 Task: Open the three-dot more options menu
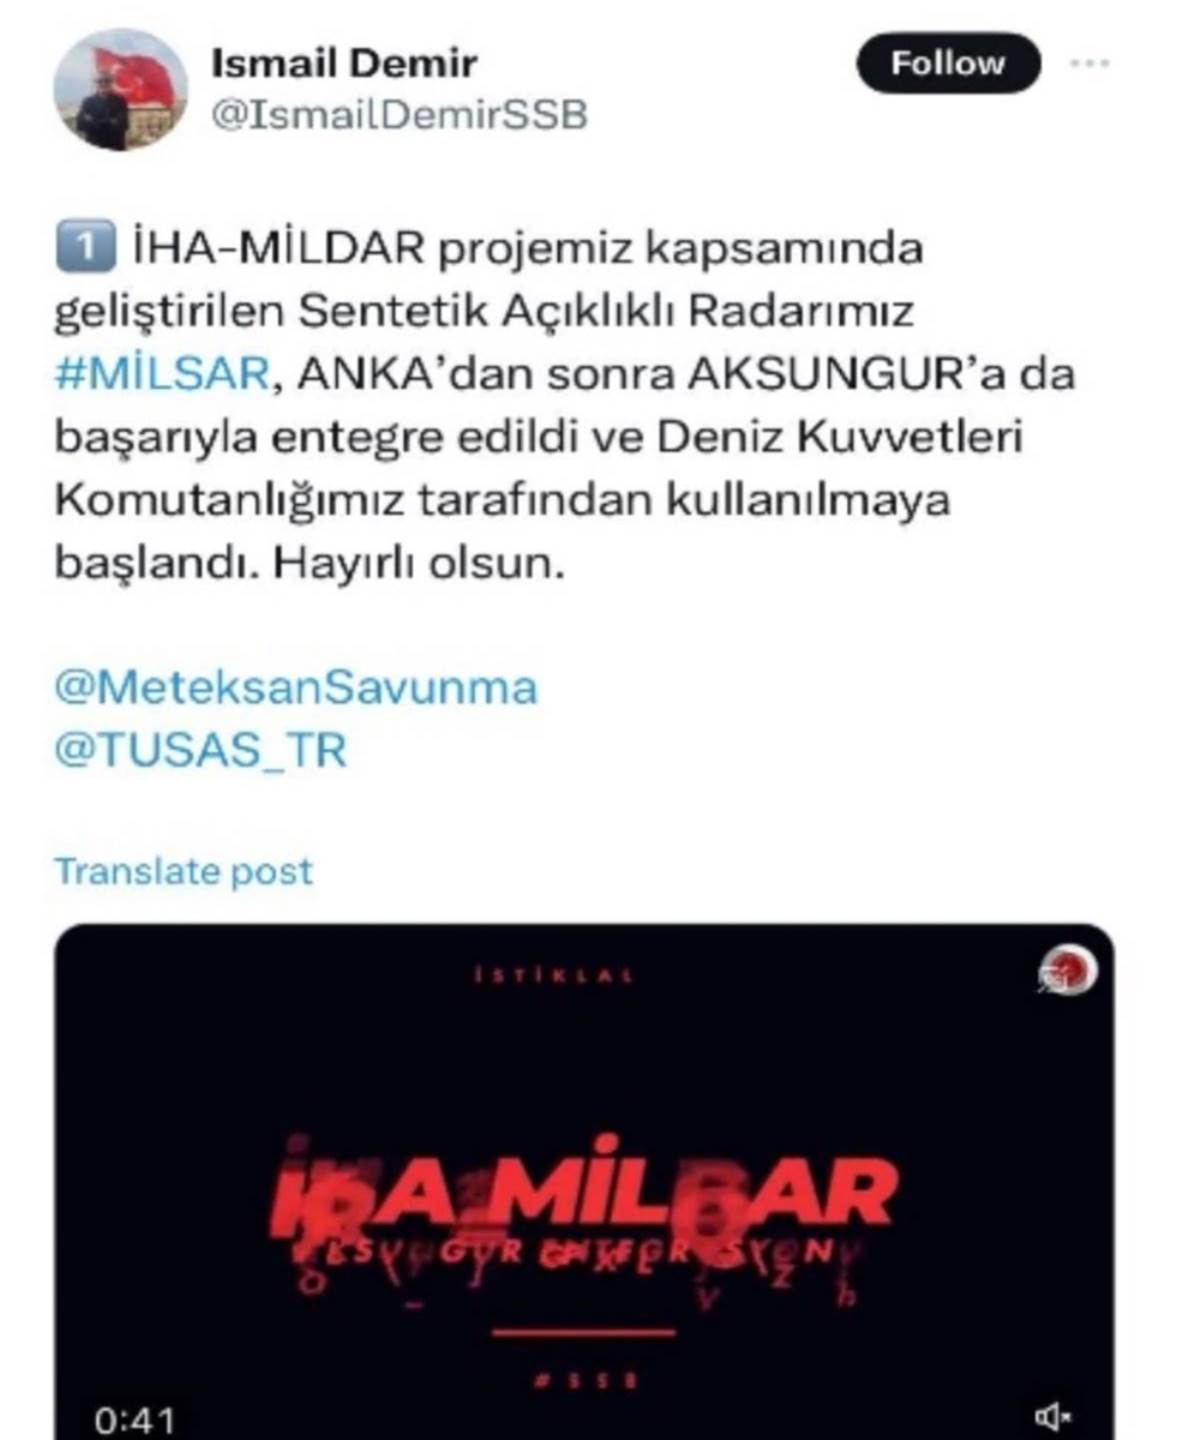[x=1090, y=63]
